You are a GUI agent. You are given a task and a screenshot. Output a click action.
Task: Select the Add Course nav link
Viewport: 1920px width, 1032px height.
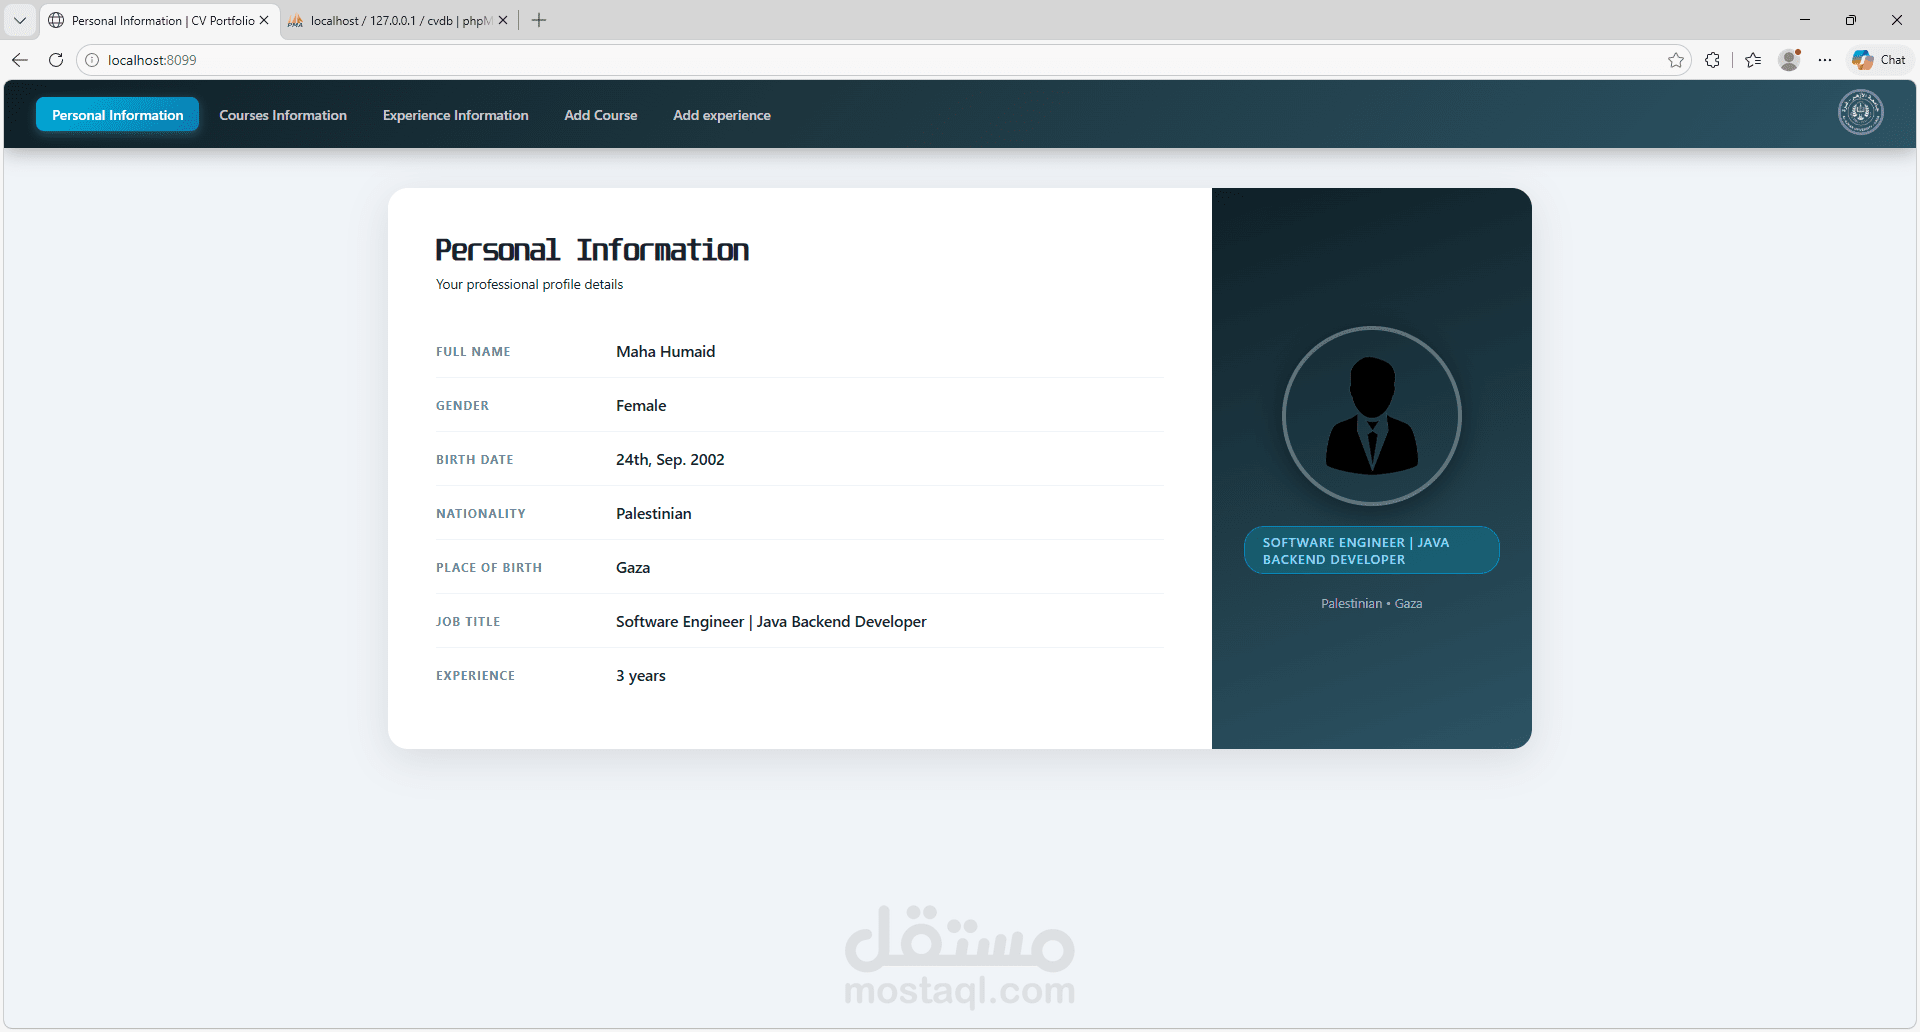tap(600, 114)
